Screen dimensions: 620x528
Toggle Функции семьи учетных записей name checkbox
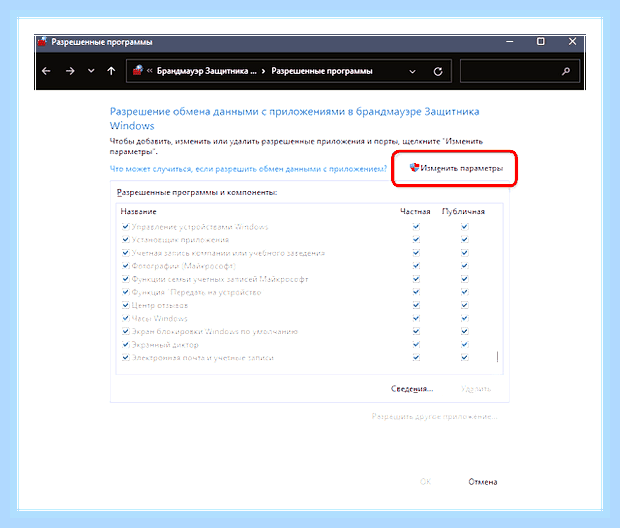coord(126,279)
